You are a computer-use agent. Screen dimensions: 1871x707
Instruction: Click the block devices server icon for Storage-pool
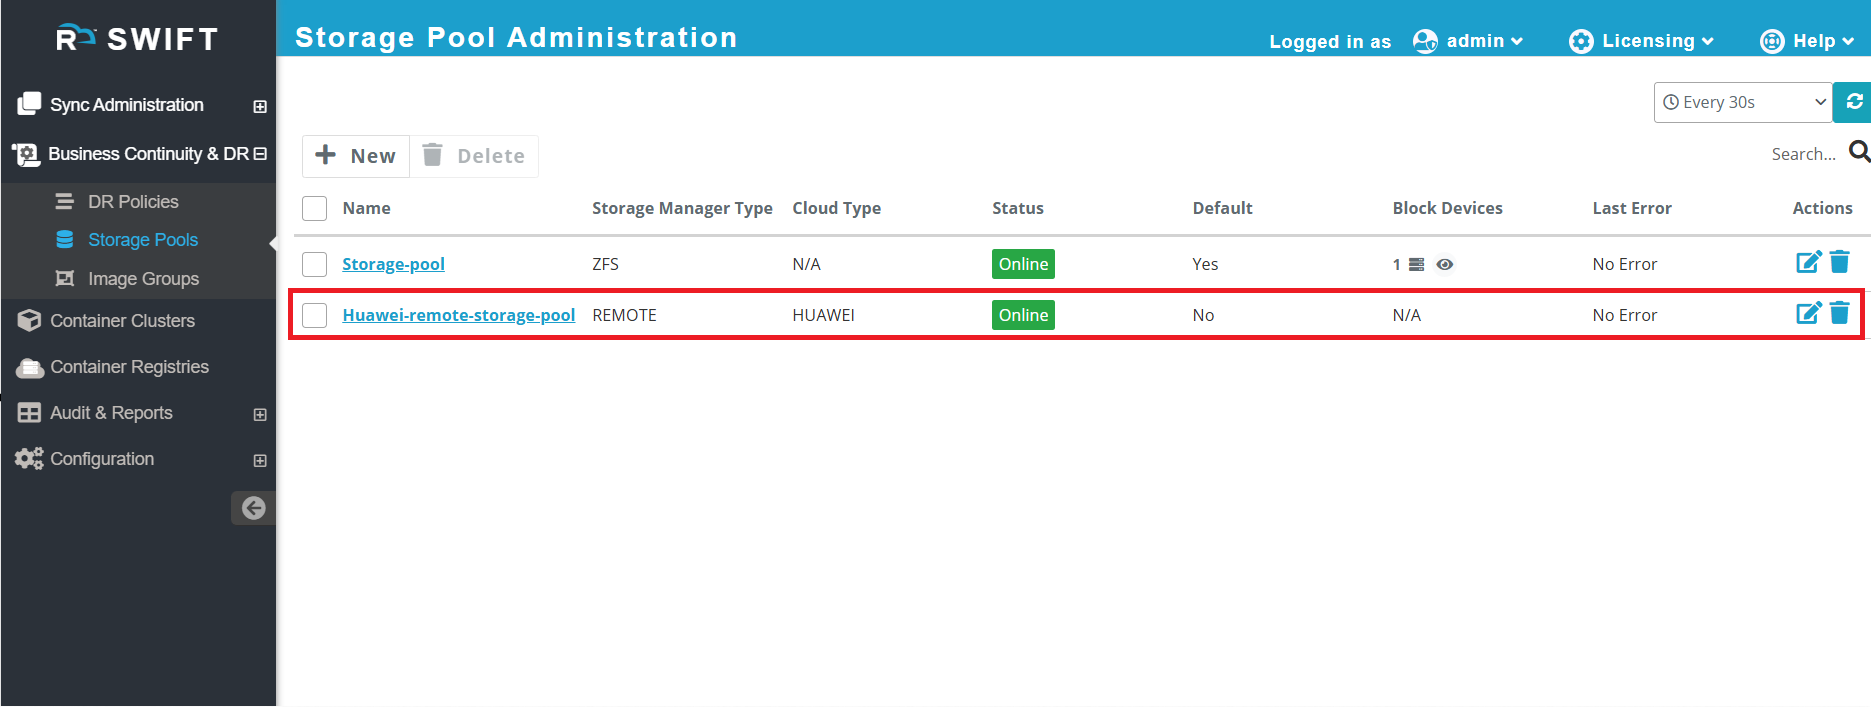pyautogui.click(x=1416, y=264)
